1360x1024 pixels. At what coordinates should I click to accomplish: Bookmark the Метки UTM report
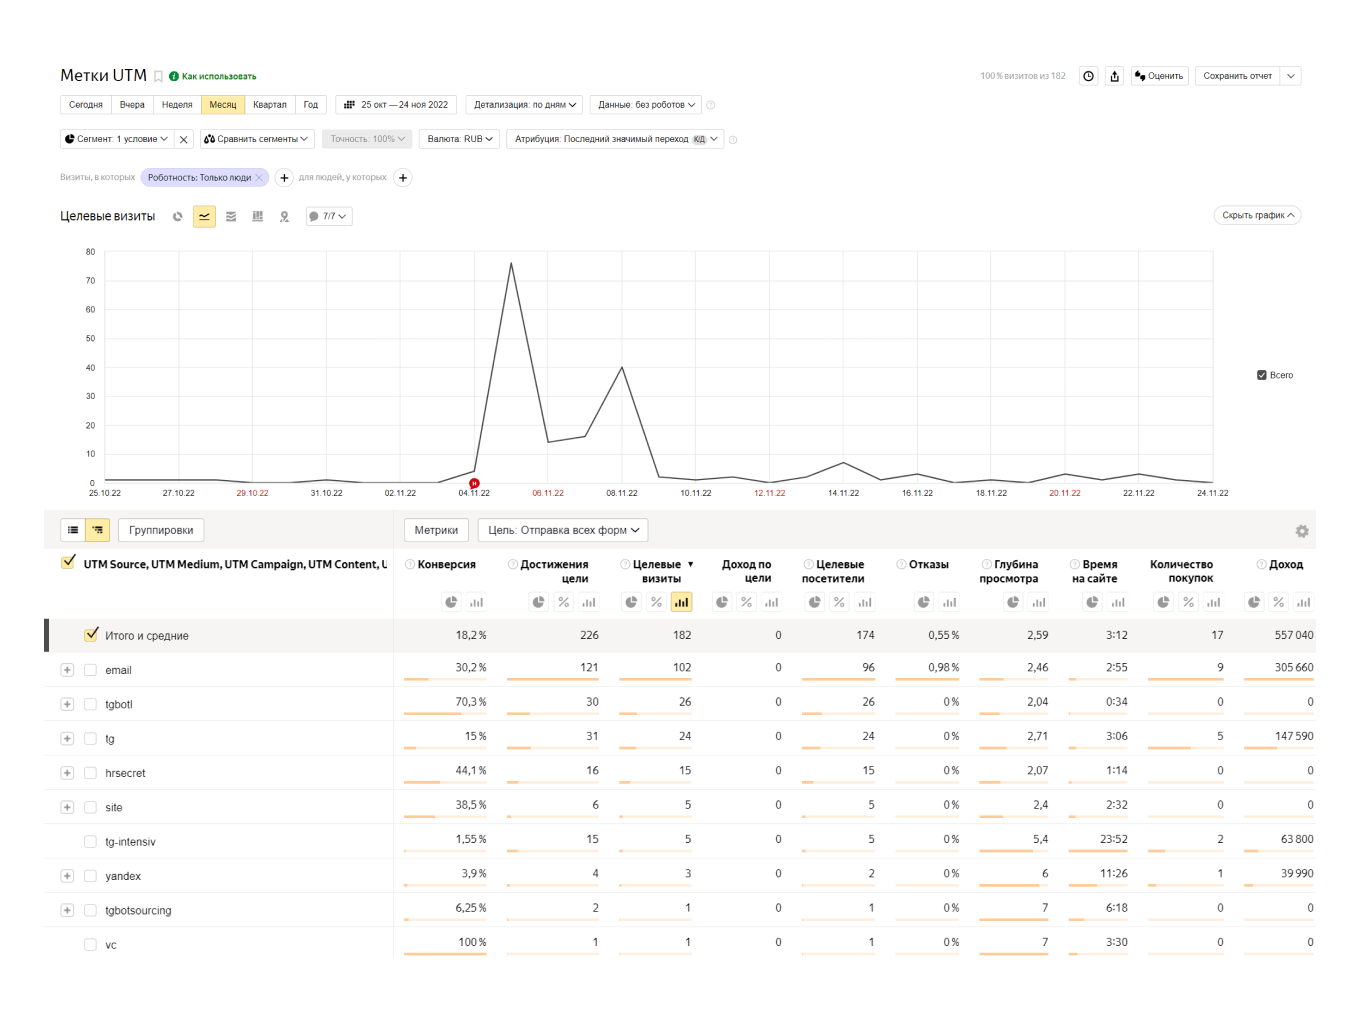(x=158, y=77)
